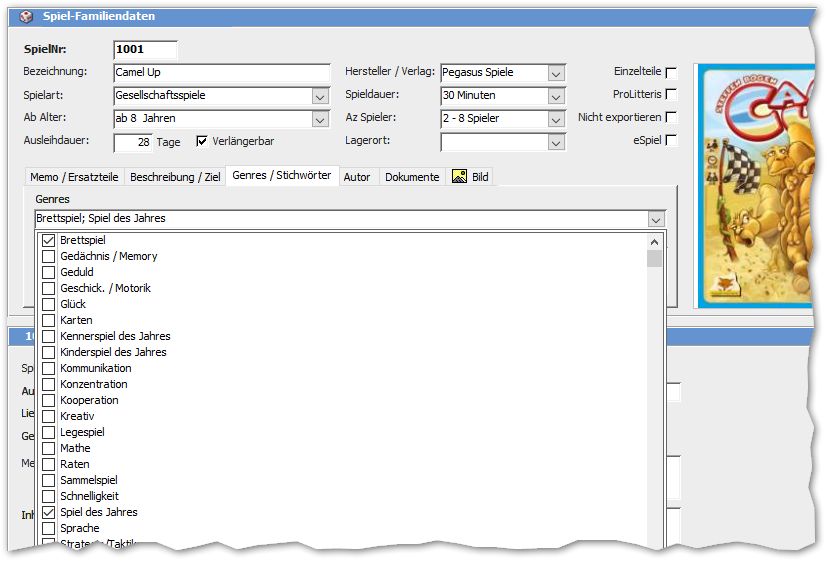The image size is (828, 562).
Task: Open the Beschreibung / Ziel tab
Action: tap(175, 177)
